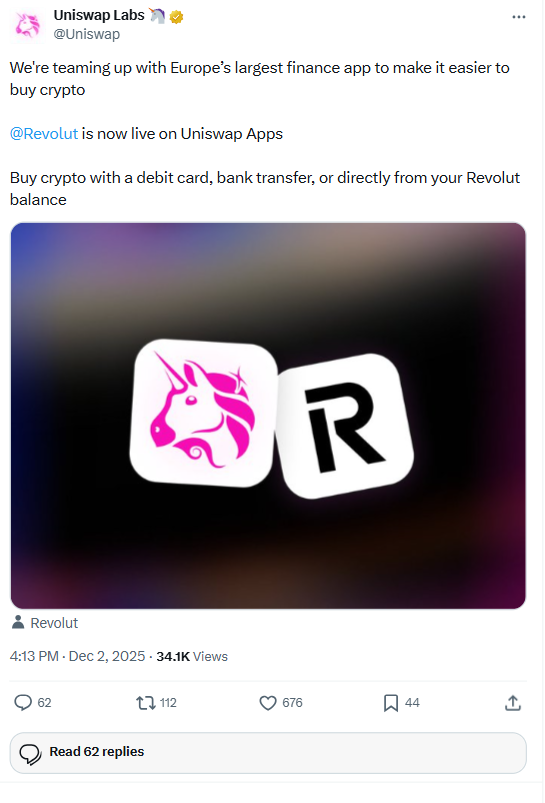Click the Revolut tagged person label
Viewport: 545px width, 803px height.
point(54,623)
